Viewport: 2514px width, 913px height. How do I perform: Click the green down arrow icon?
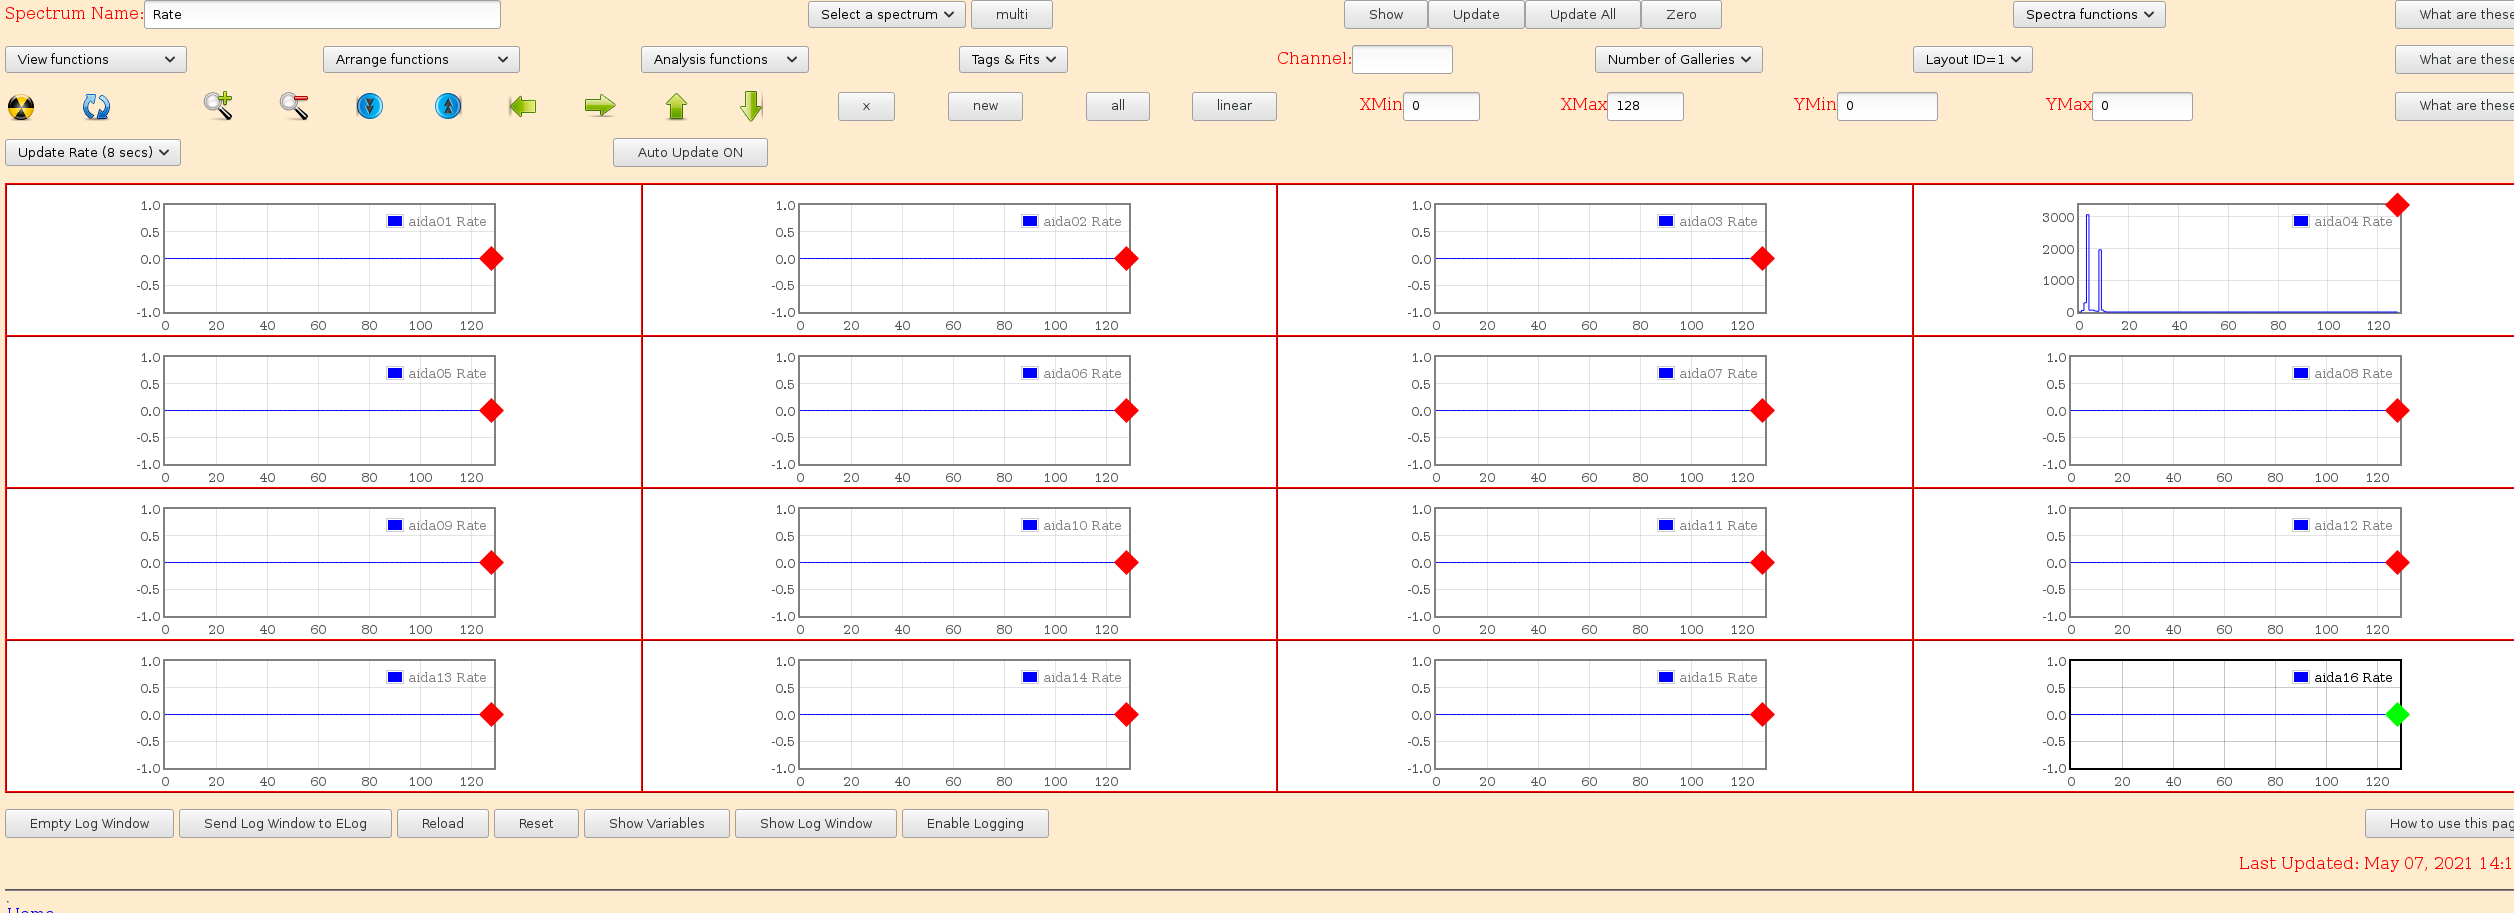(x=752, y=106)
